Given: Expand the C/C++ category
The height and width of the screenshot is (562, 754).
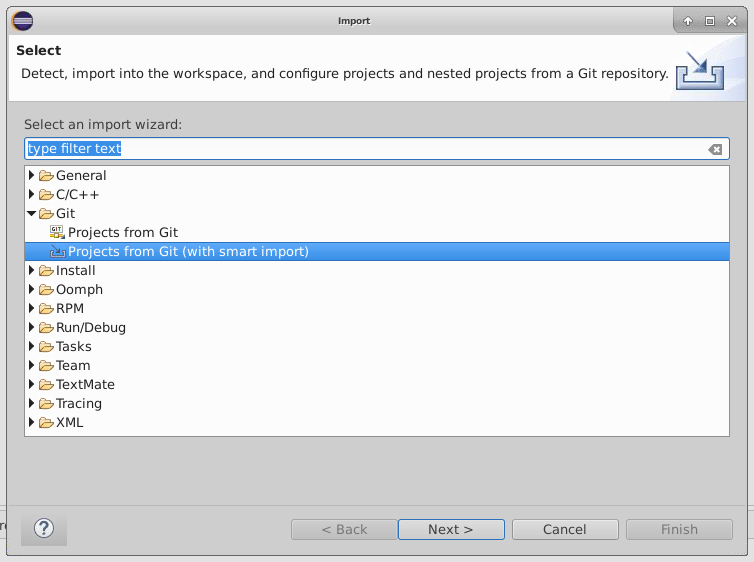Looking at the screenshot, I should tap(32, 195).
